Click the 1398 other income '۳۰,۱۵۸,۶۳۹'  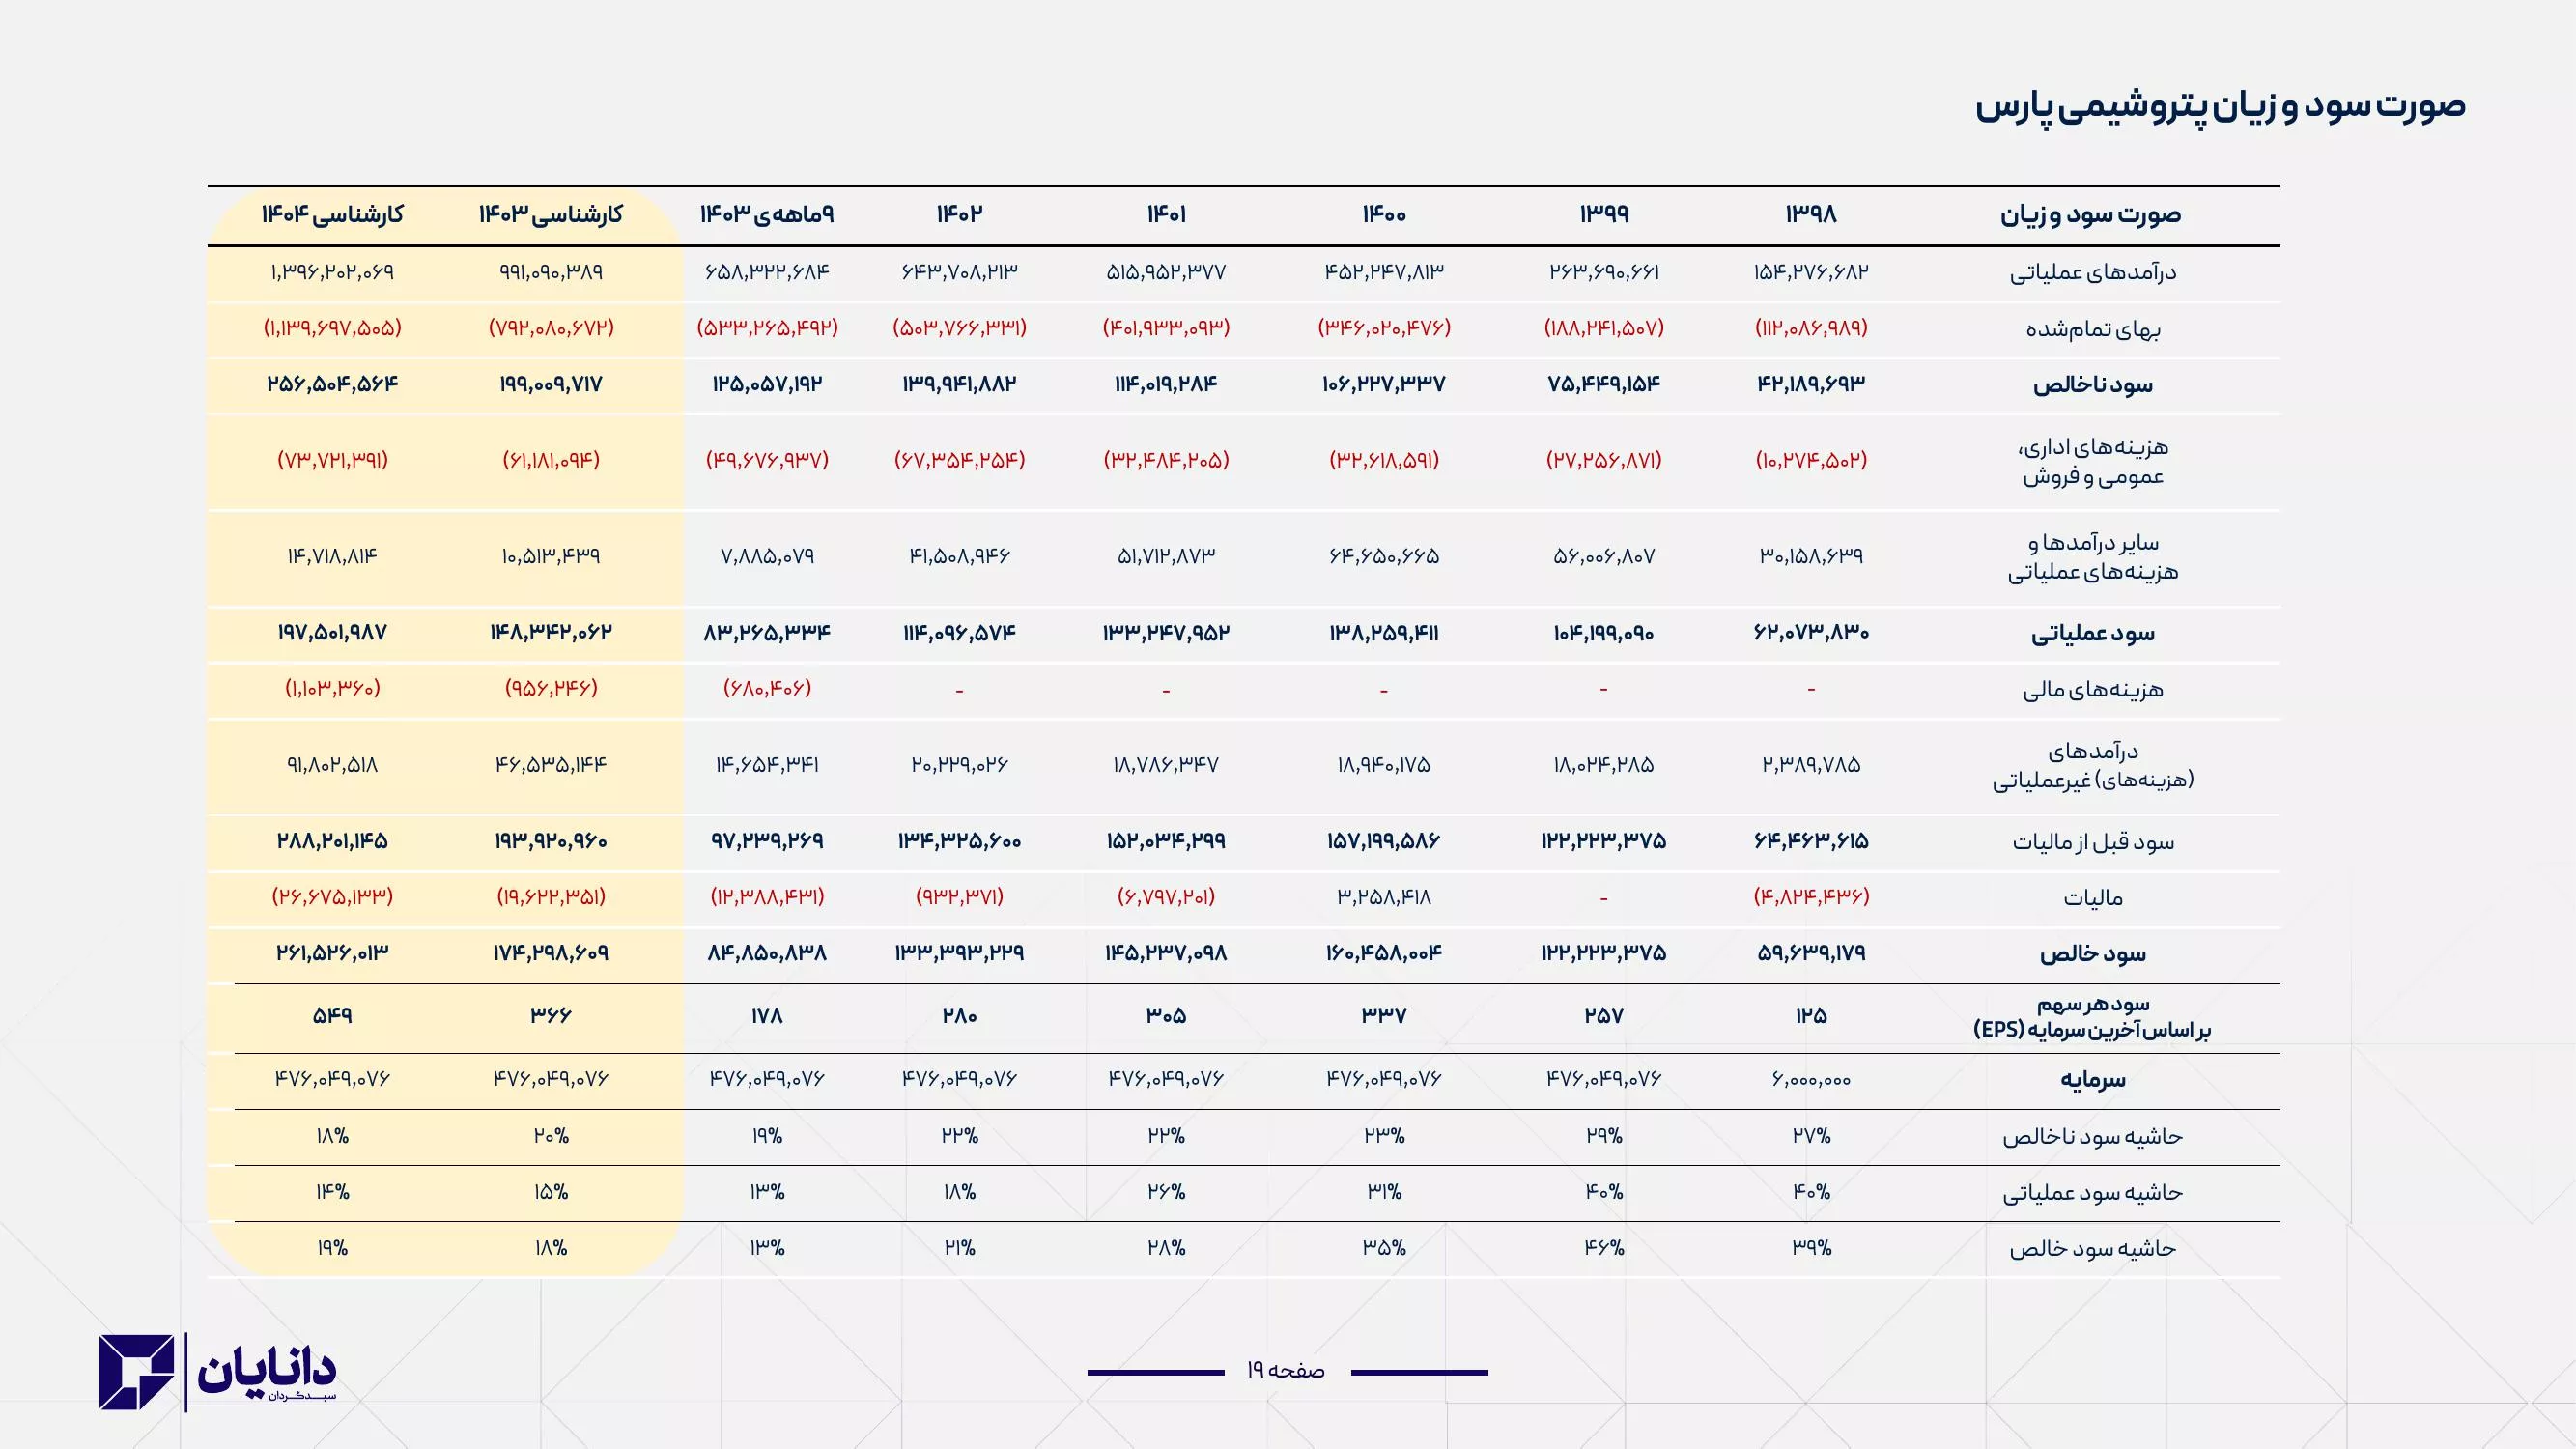pos(1811,556)
